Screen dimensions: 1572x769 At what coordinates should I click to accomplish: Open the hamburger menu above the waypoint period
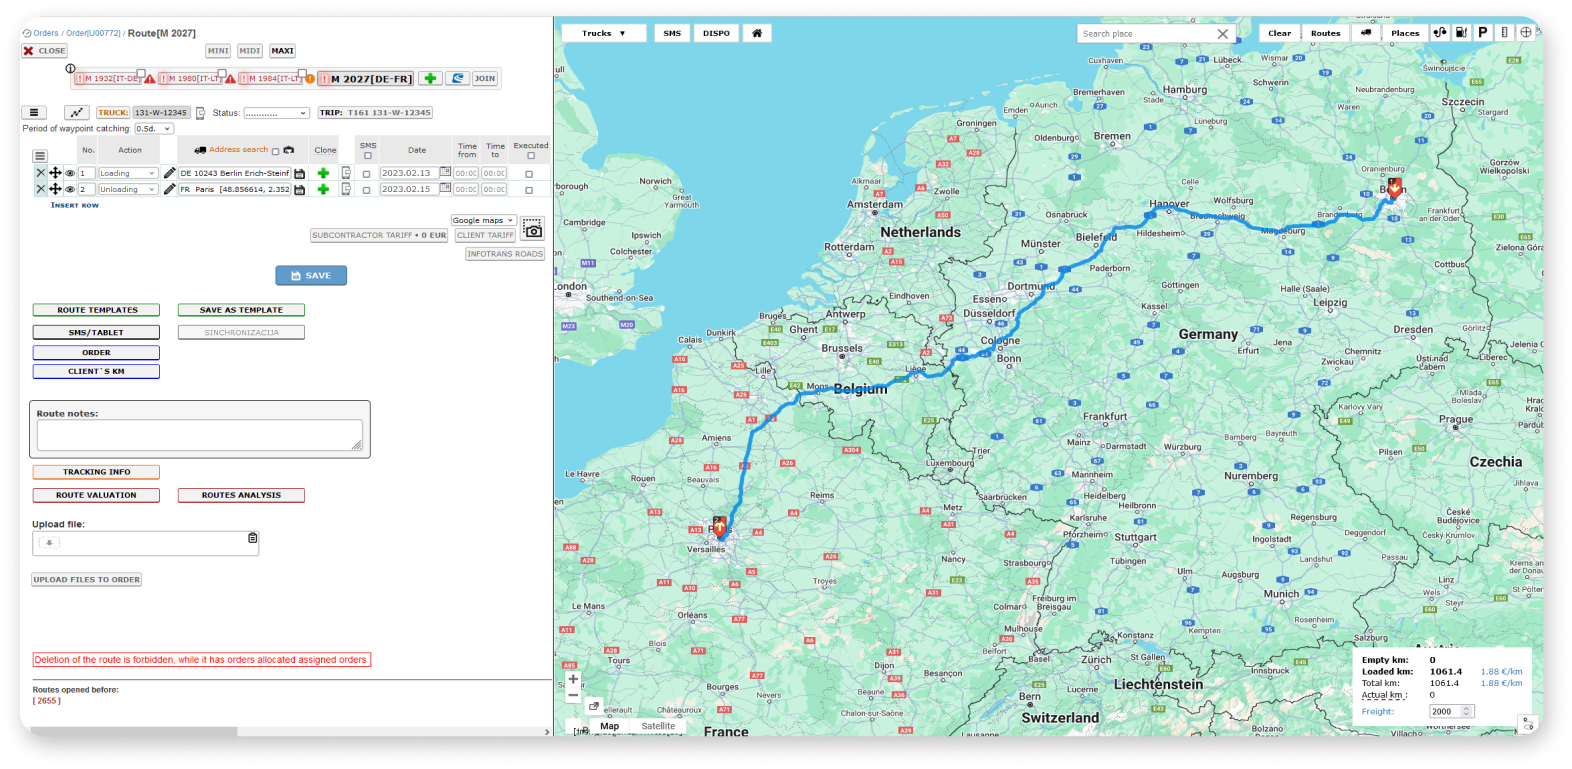click(x=34, y=113)
